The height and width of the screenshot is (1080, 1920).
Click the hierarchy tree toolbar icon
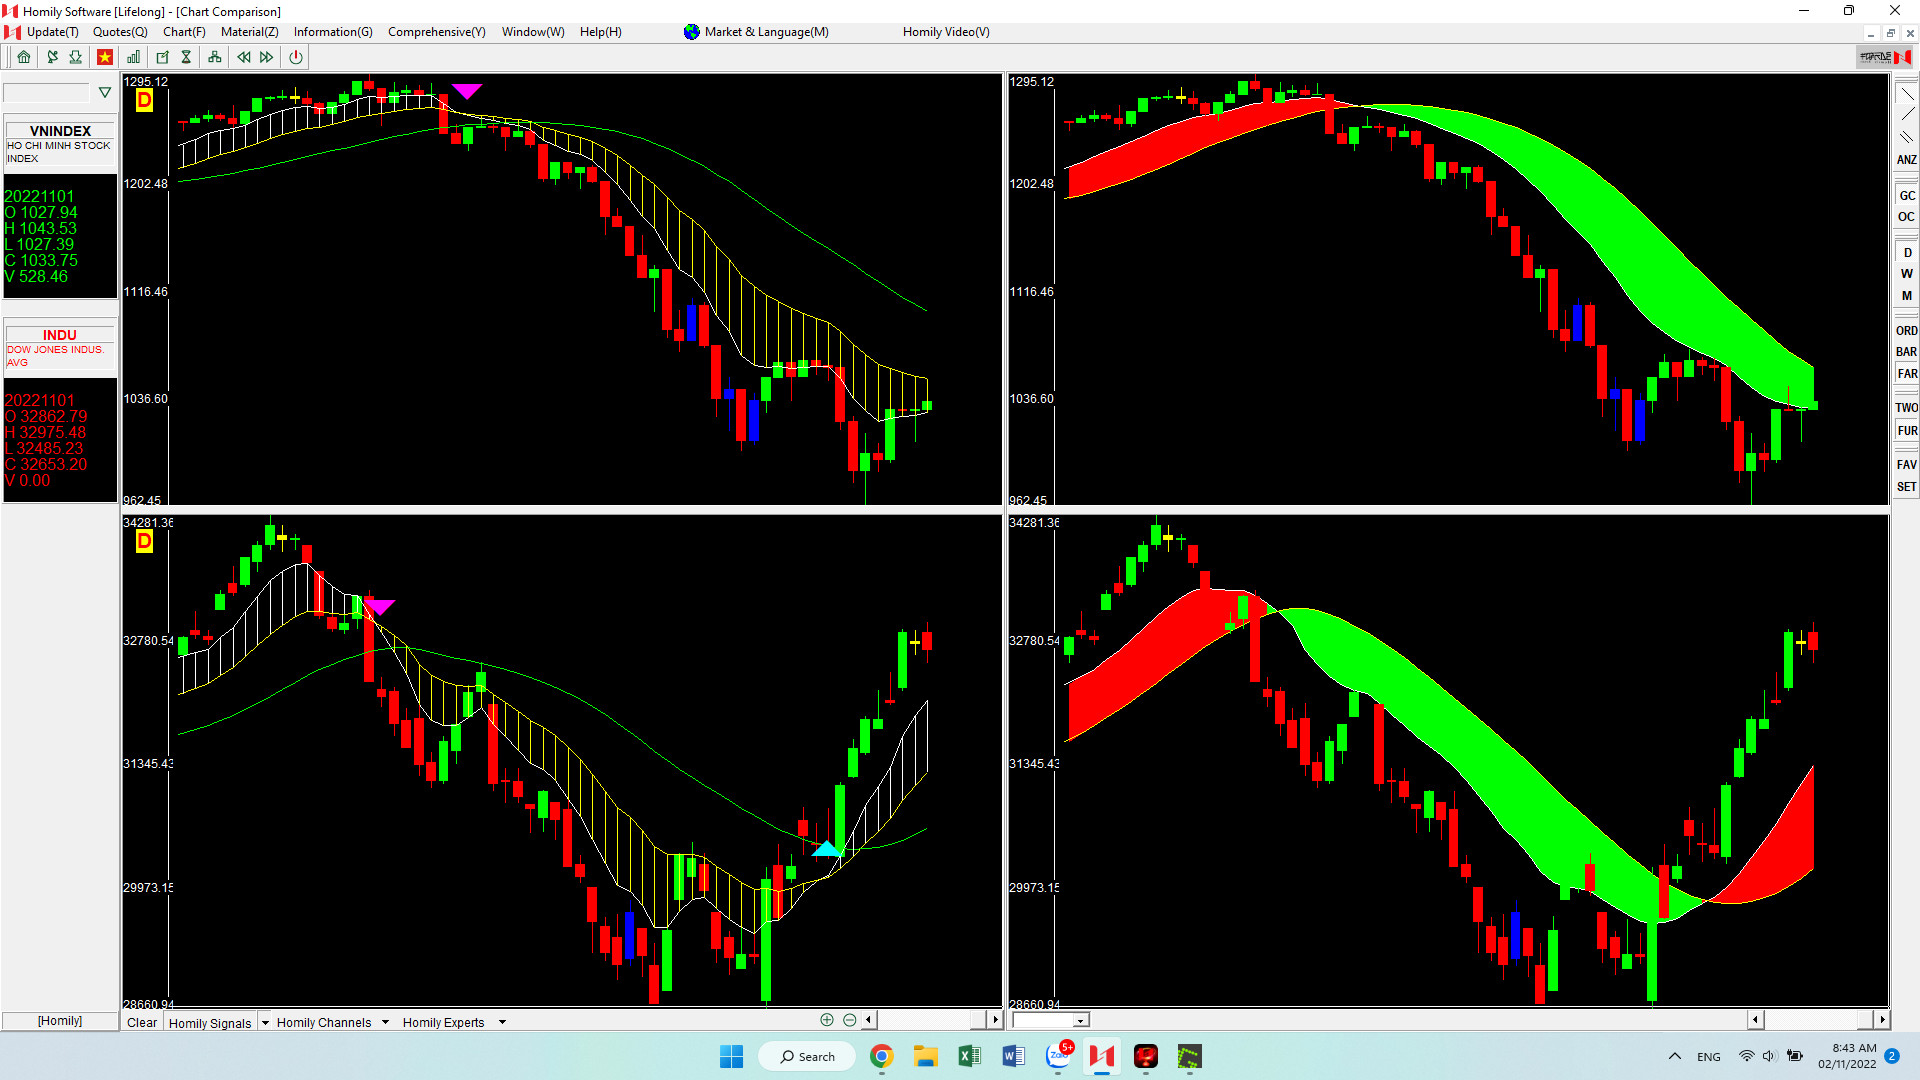click(x=214, y=57)
